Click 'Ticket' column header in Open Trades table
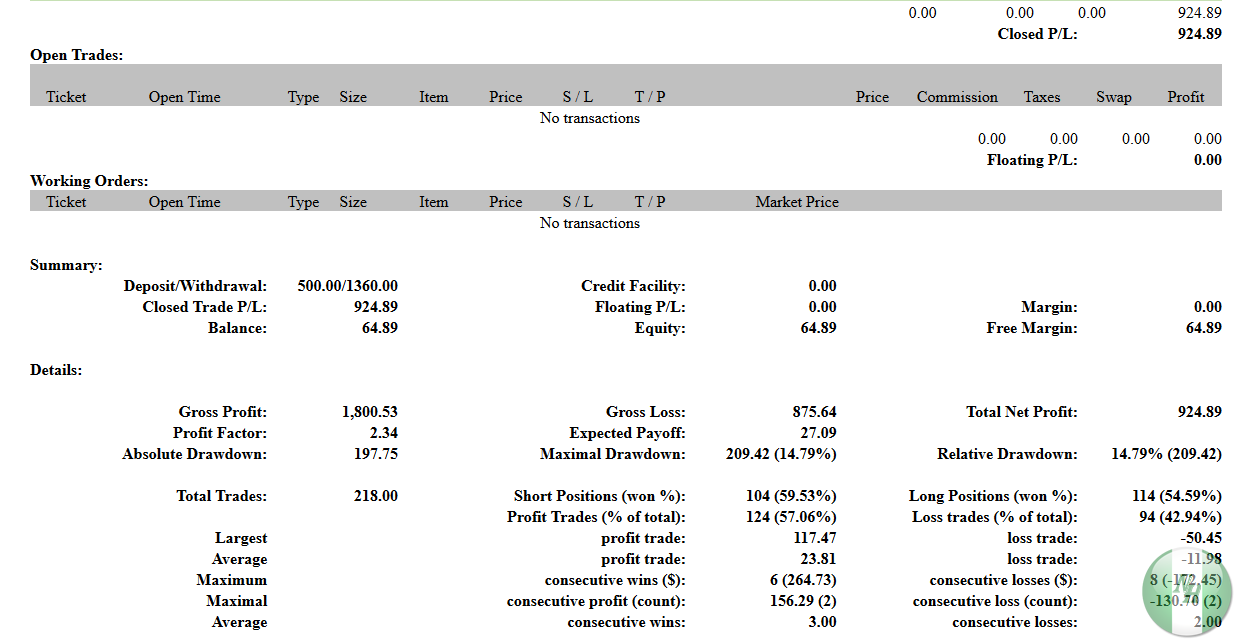The width and height of the screenshot is (1254, 639). click(x=66, y=97)
